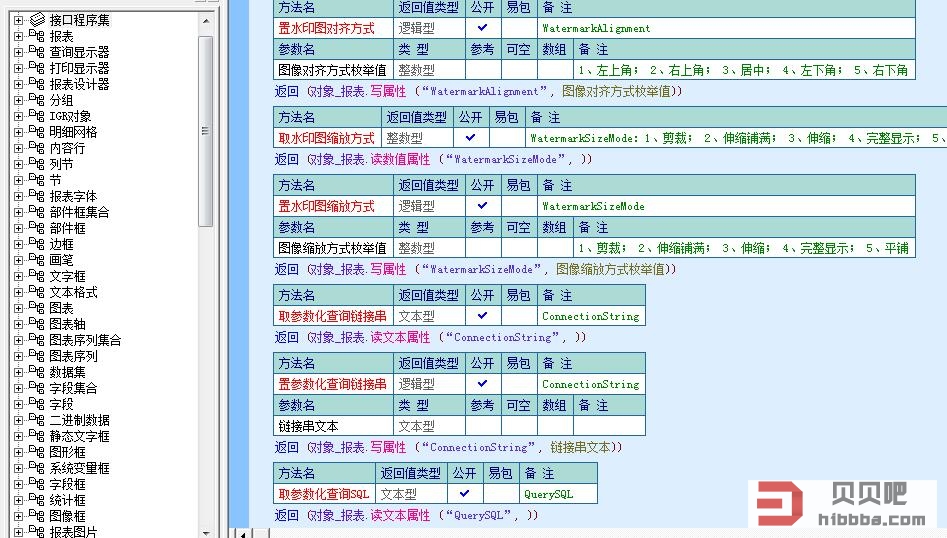Expand the 部件框 tree node
Image resolution: width=947 pixels, height=538 pixels.
tap(19, 228)
